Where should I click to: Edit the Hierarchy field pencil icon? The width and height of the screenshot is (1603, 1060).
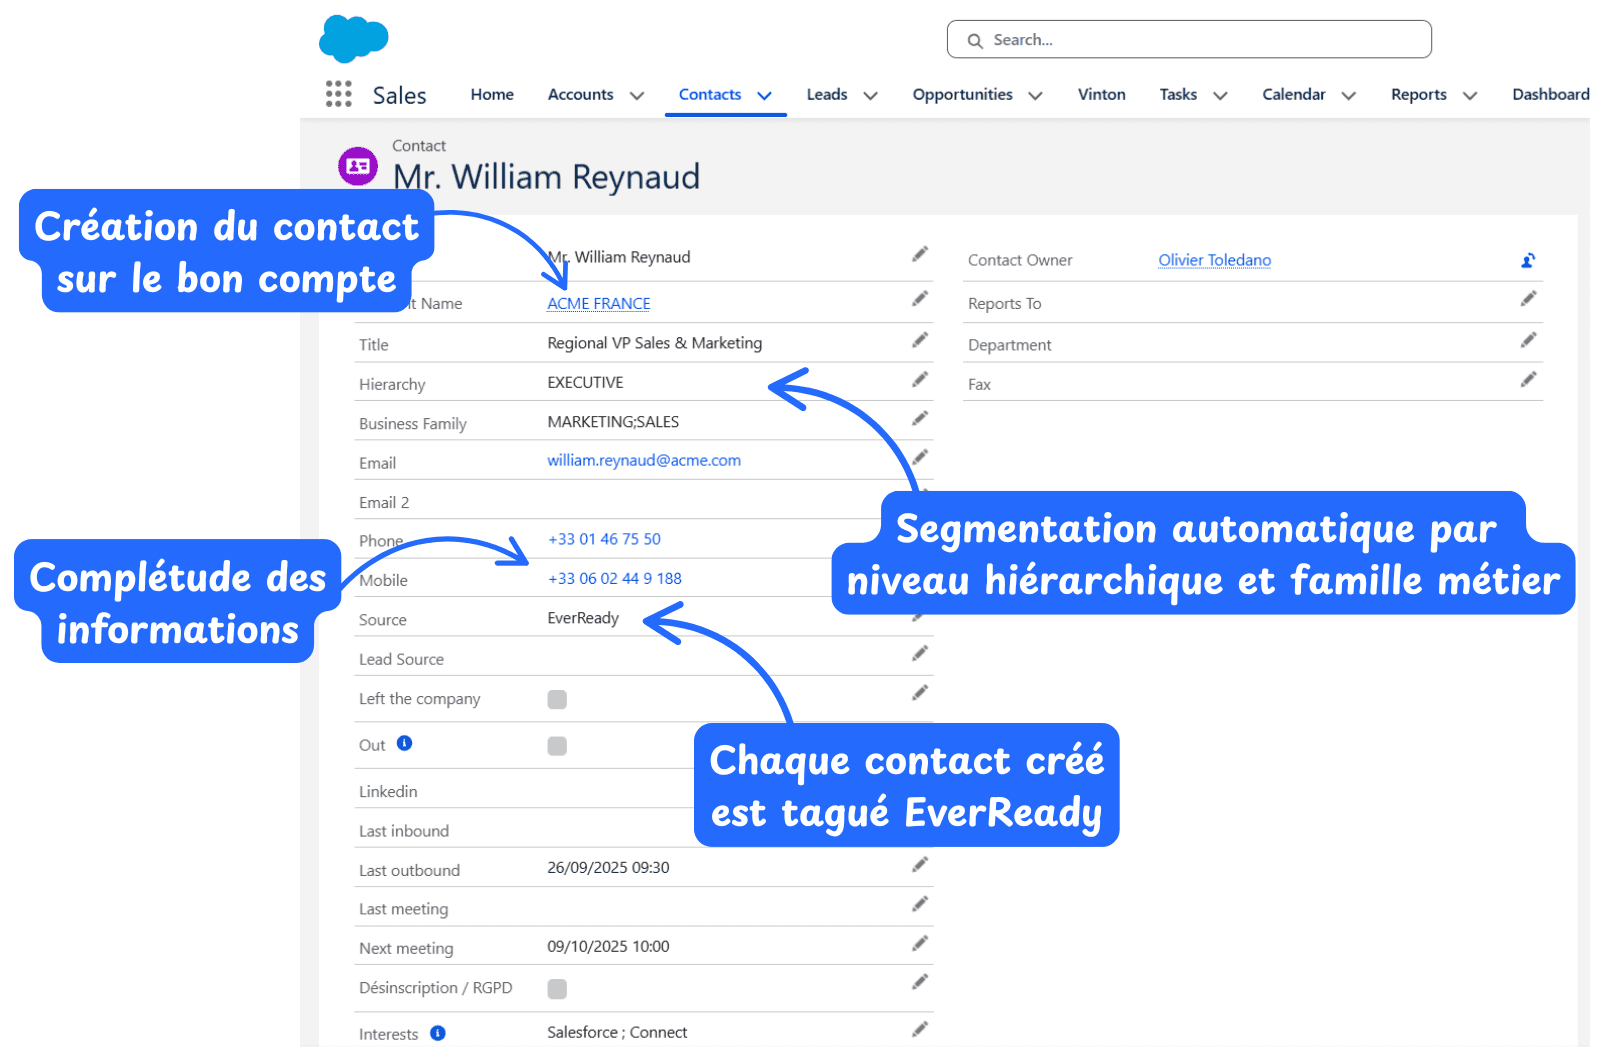pos(920,380)
